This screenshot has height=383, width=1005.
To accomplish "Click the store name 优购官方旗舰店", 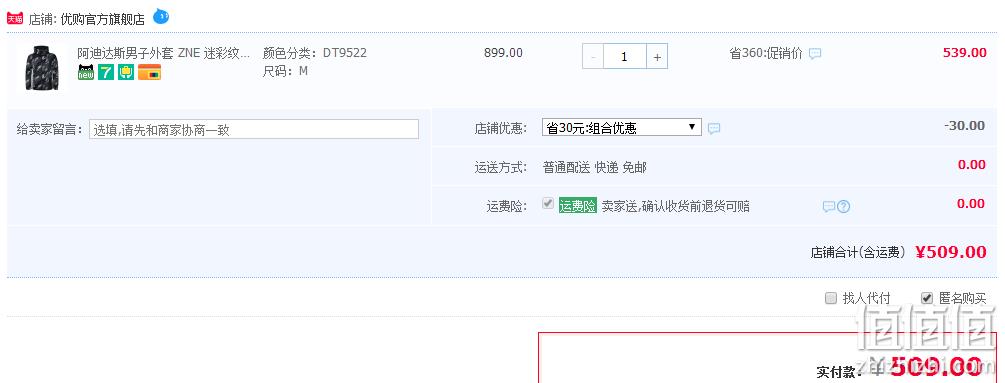I will pos(103,19).
